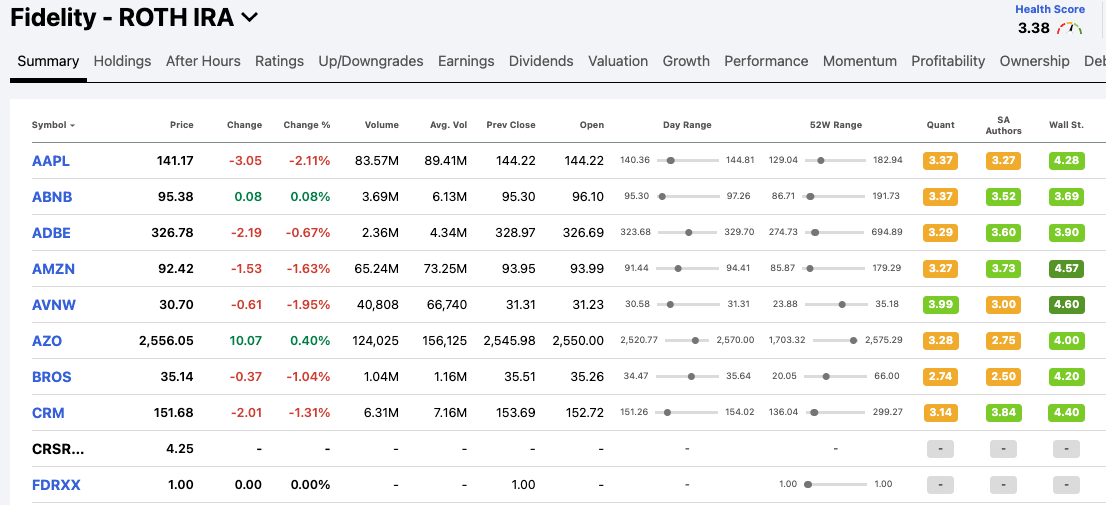Open the CRM symbol link
Viewport: 1106px width, 505px height.
pos(48,413)
